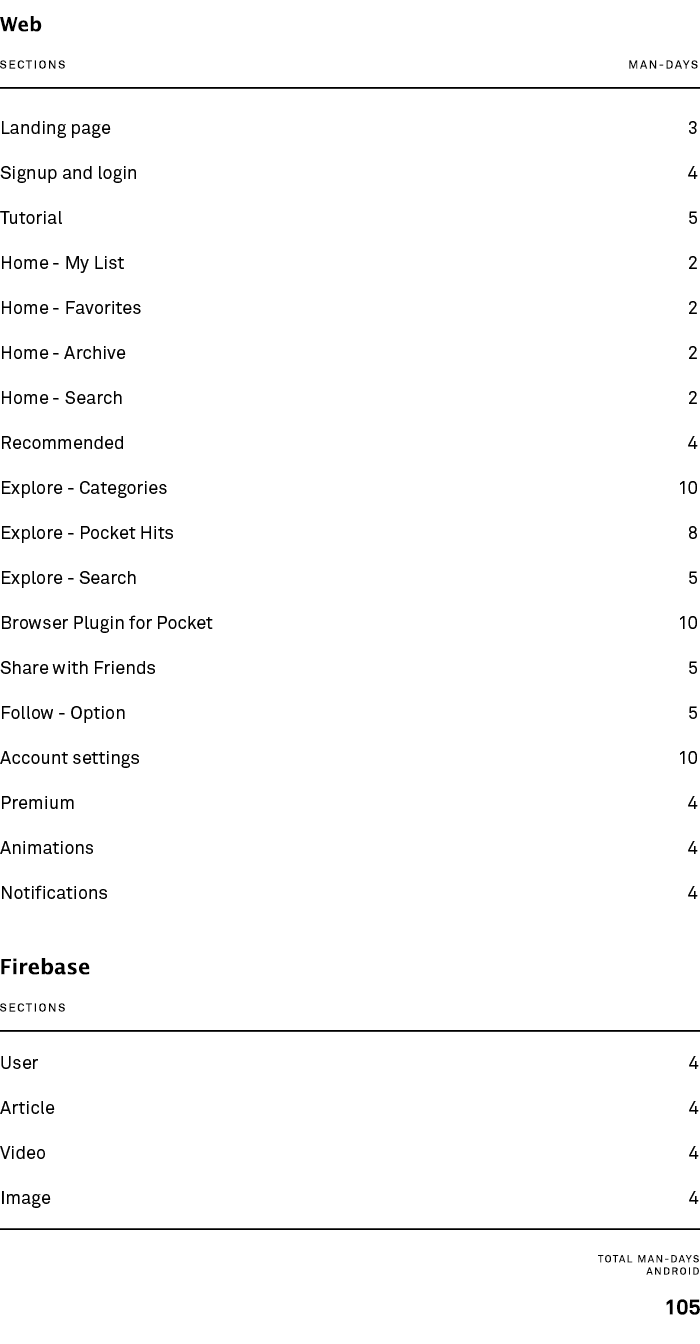
Task: Select Share with Friends entry
Action: (x=350, y=668)
